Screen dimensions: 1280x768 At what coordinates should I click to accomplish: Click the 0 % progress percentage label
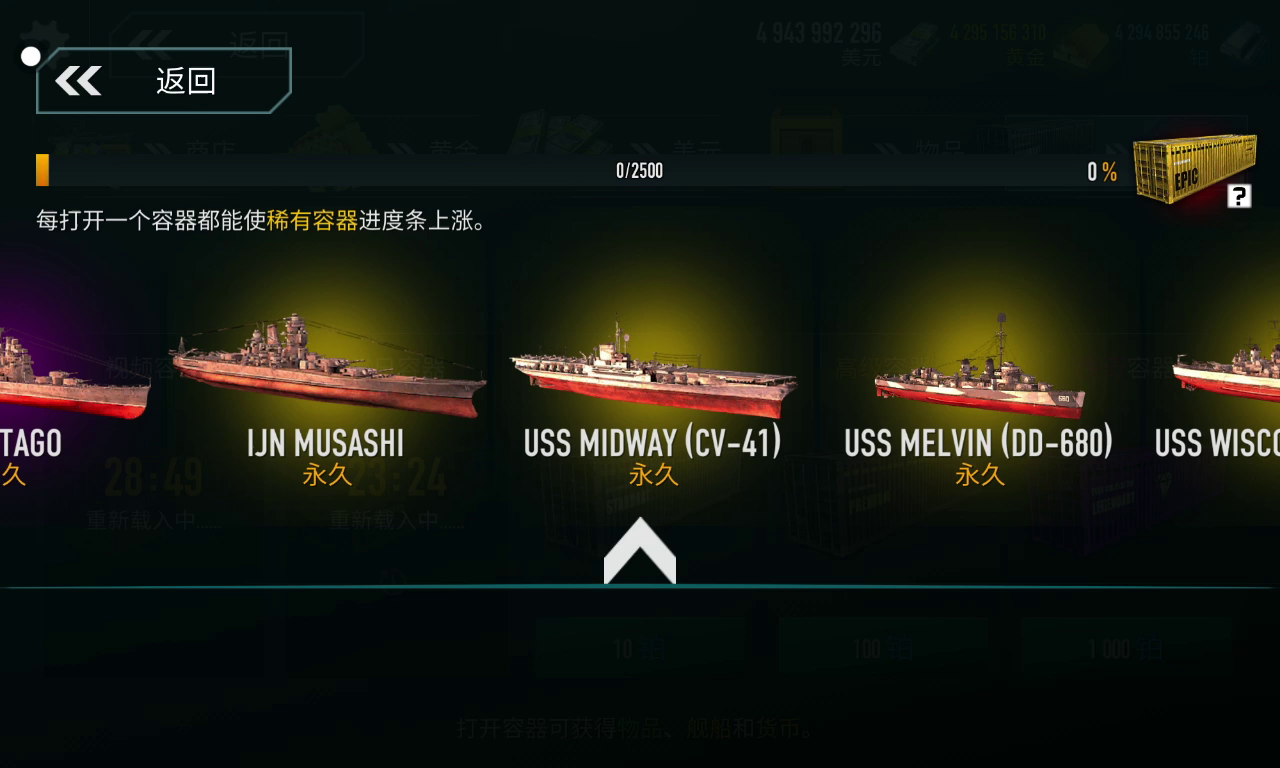(x=1102, y=172)
